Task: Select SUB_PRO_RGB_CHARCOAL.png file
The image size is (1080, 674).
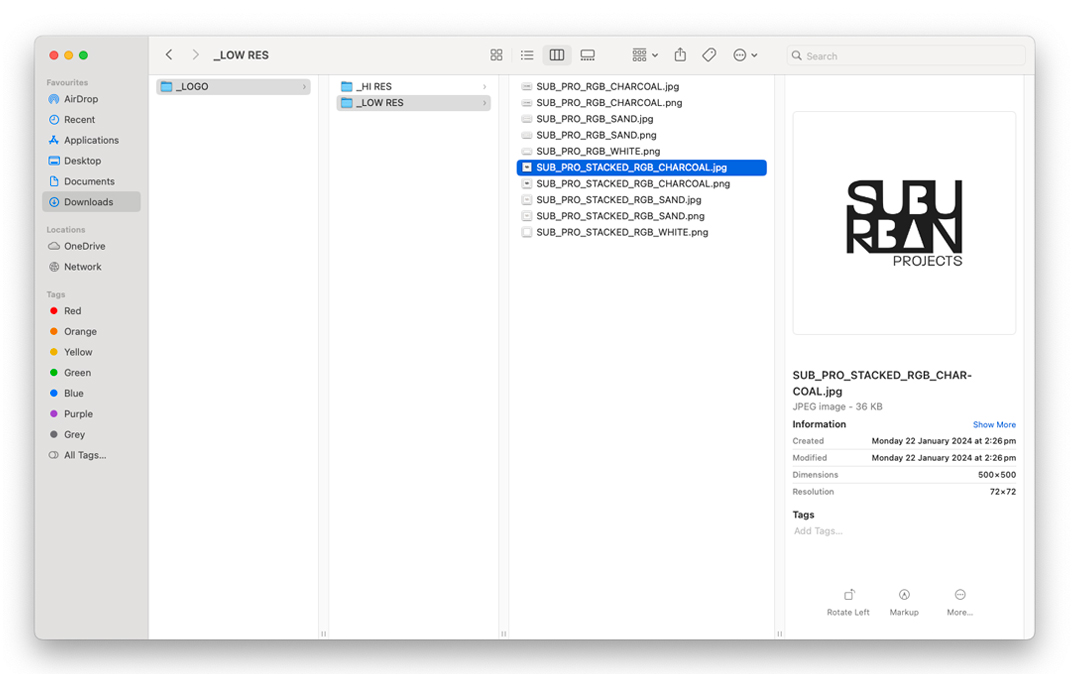Action: tap(641, 103)
